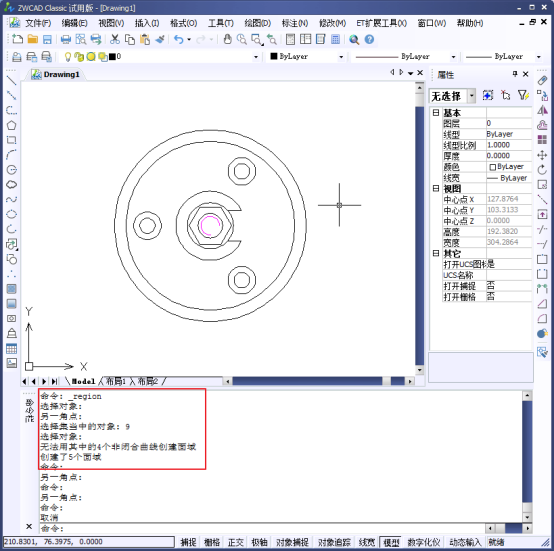Toggle 对象捕捉 object snap in status bar
The image size is (554, 551).
point(292,542)
